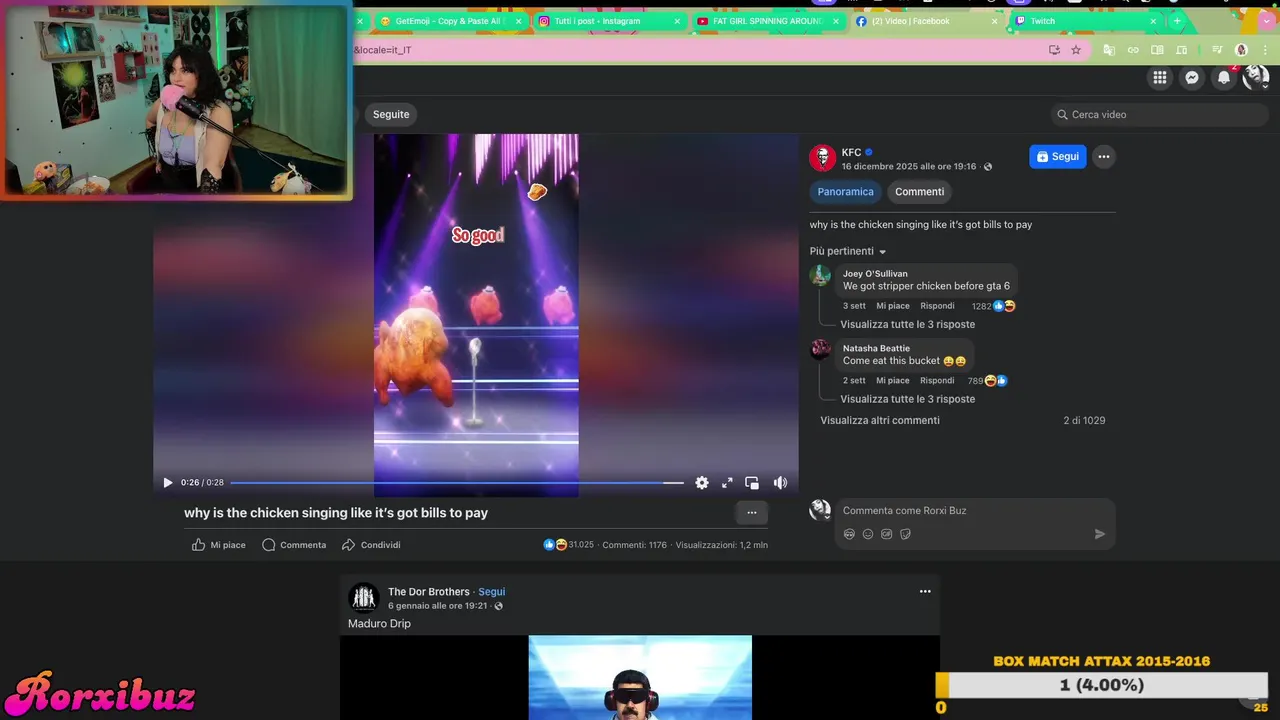
Task: Expand all 3 replies under Joey O'Sullivan
Action: (x=907, y=324)
